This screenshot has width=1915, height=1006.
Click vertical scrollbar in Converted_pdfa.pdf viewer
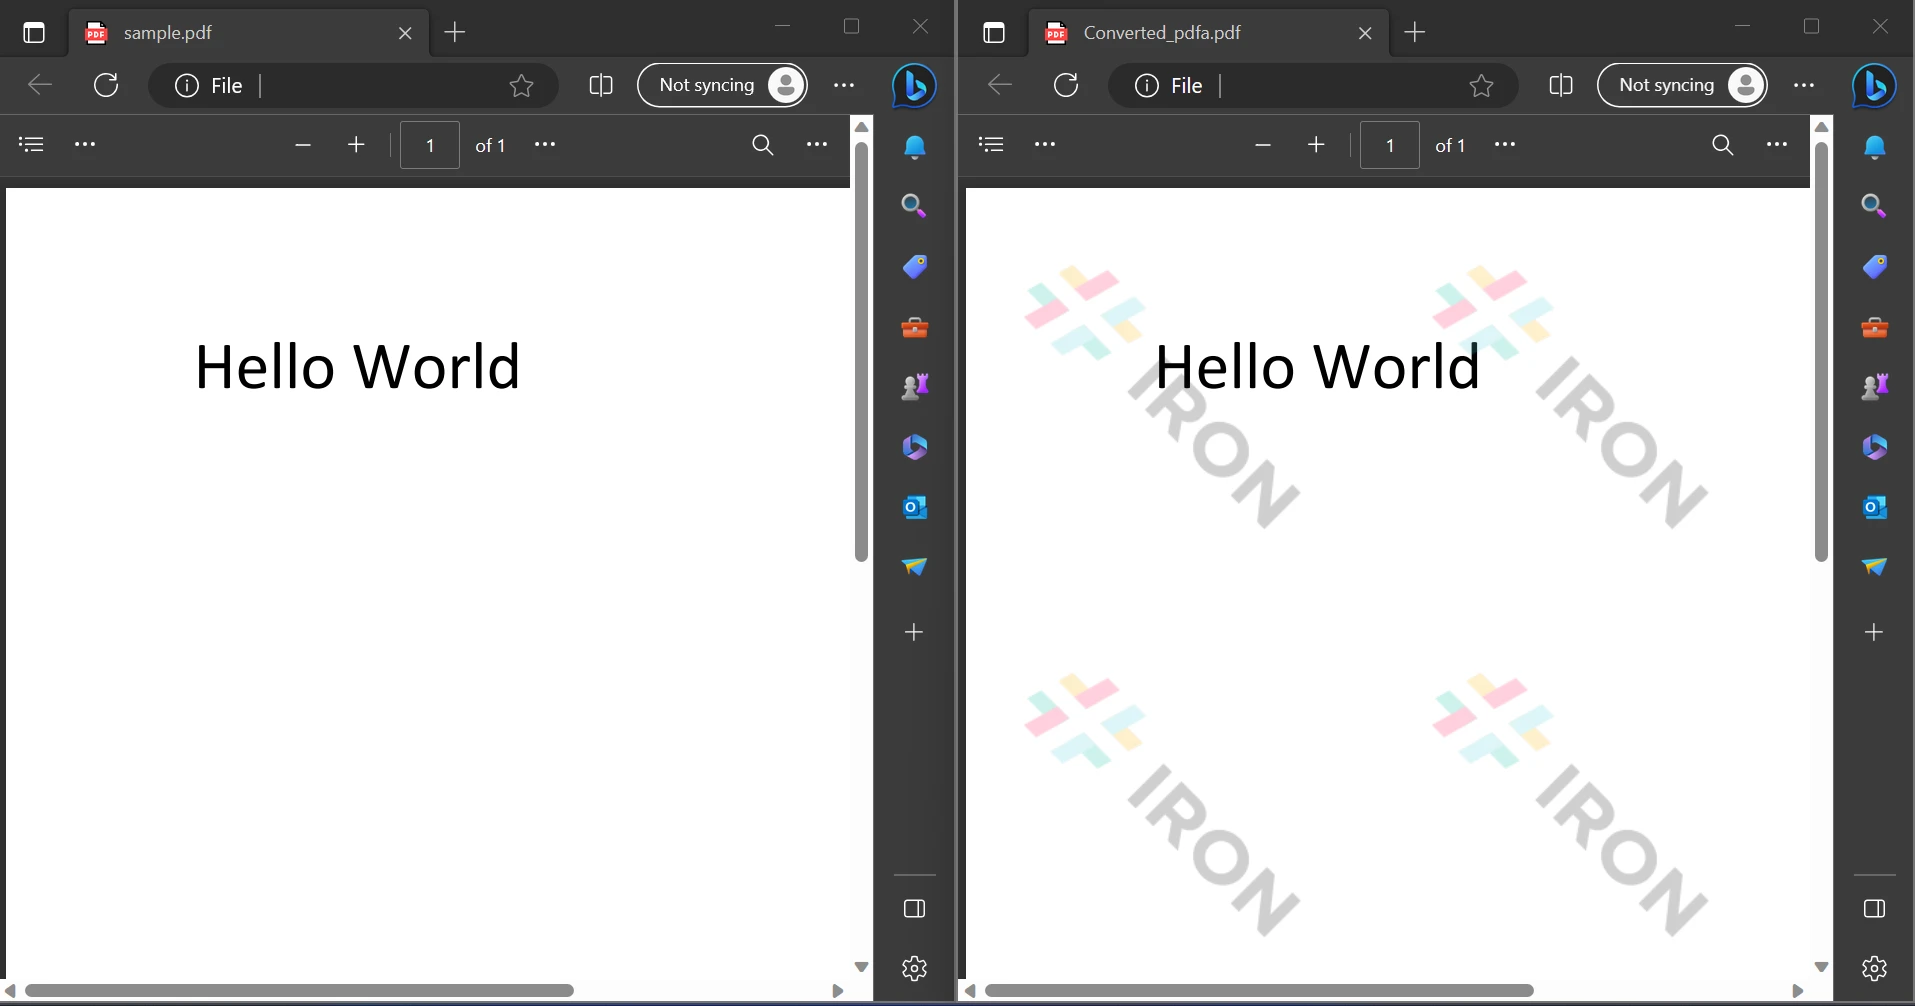[x=1821, y=353]
